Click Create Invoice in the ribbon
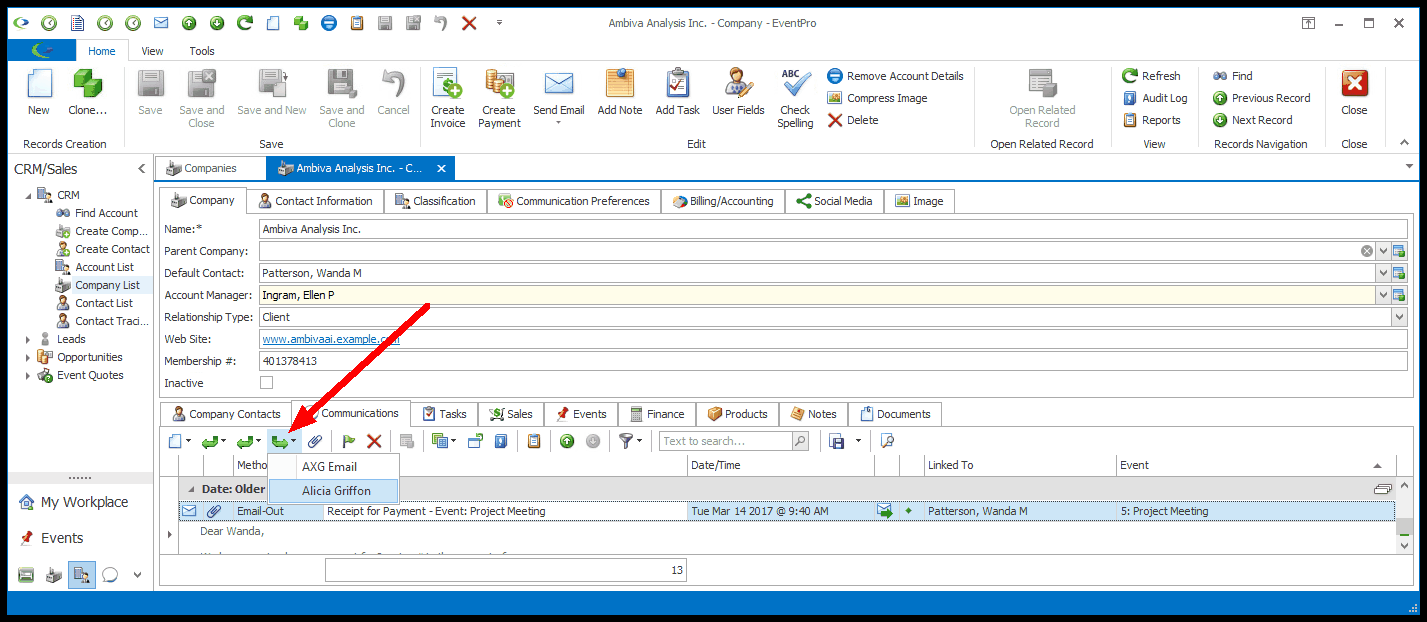The height and width of the screenshot is (622, 1427). pos(447,98)
